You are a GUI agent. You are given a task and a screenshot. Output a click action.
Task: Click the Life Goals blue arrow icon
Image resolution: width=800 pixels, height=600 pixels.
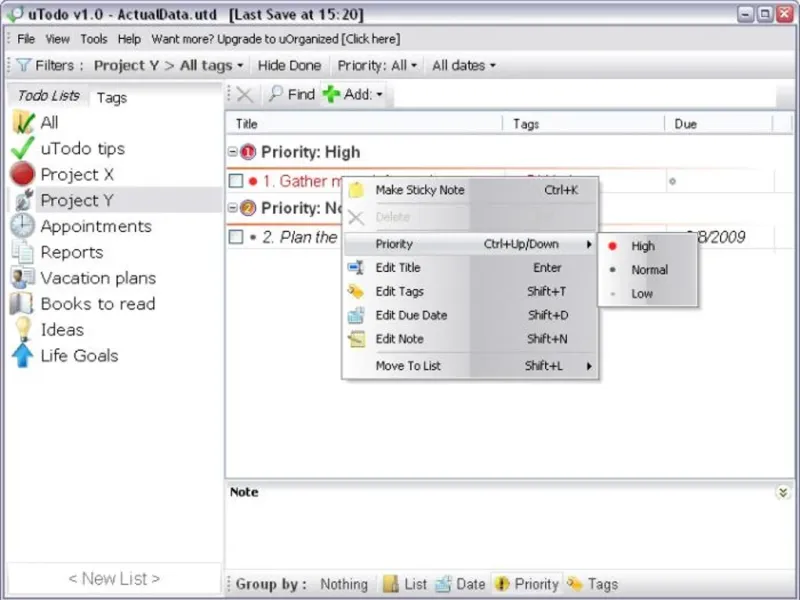pyautogui.click(x=22, y=356)
